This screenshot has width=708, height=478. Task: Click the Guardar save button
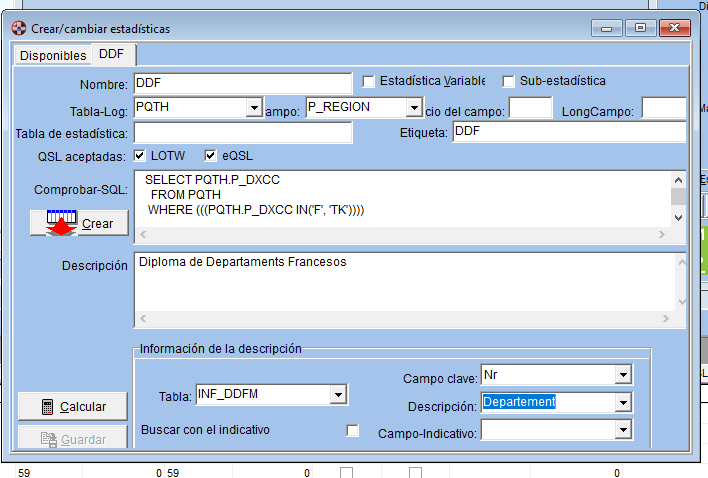click(73, 439)
